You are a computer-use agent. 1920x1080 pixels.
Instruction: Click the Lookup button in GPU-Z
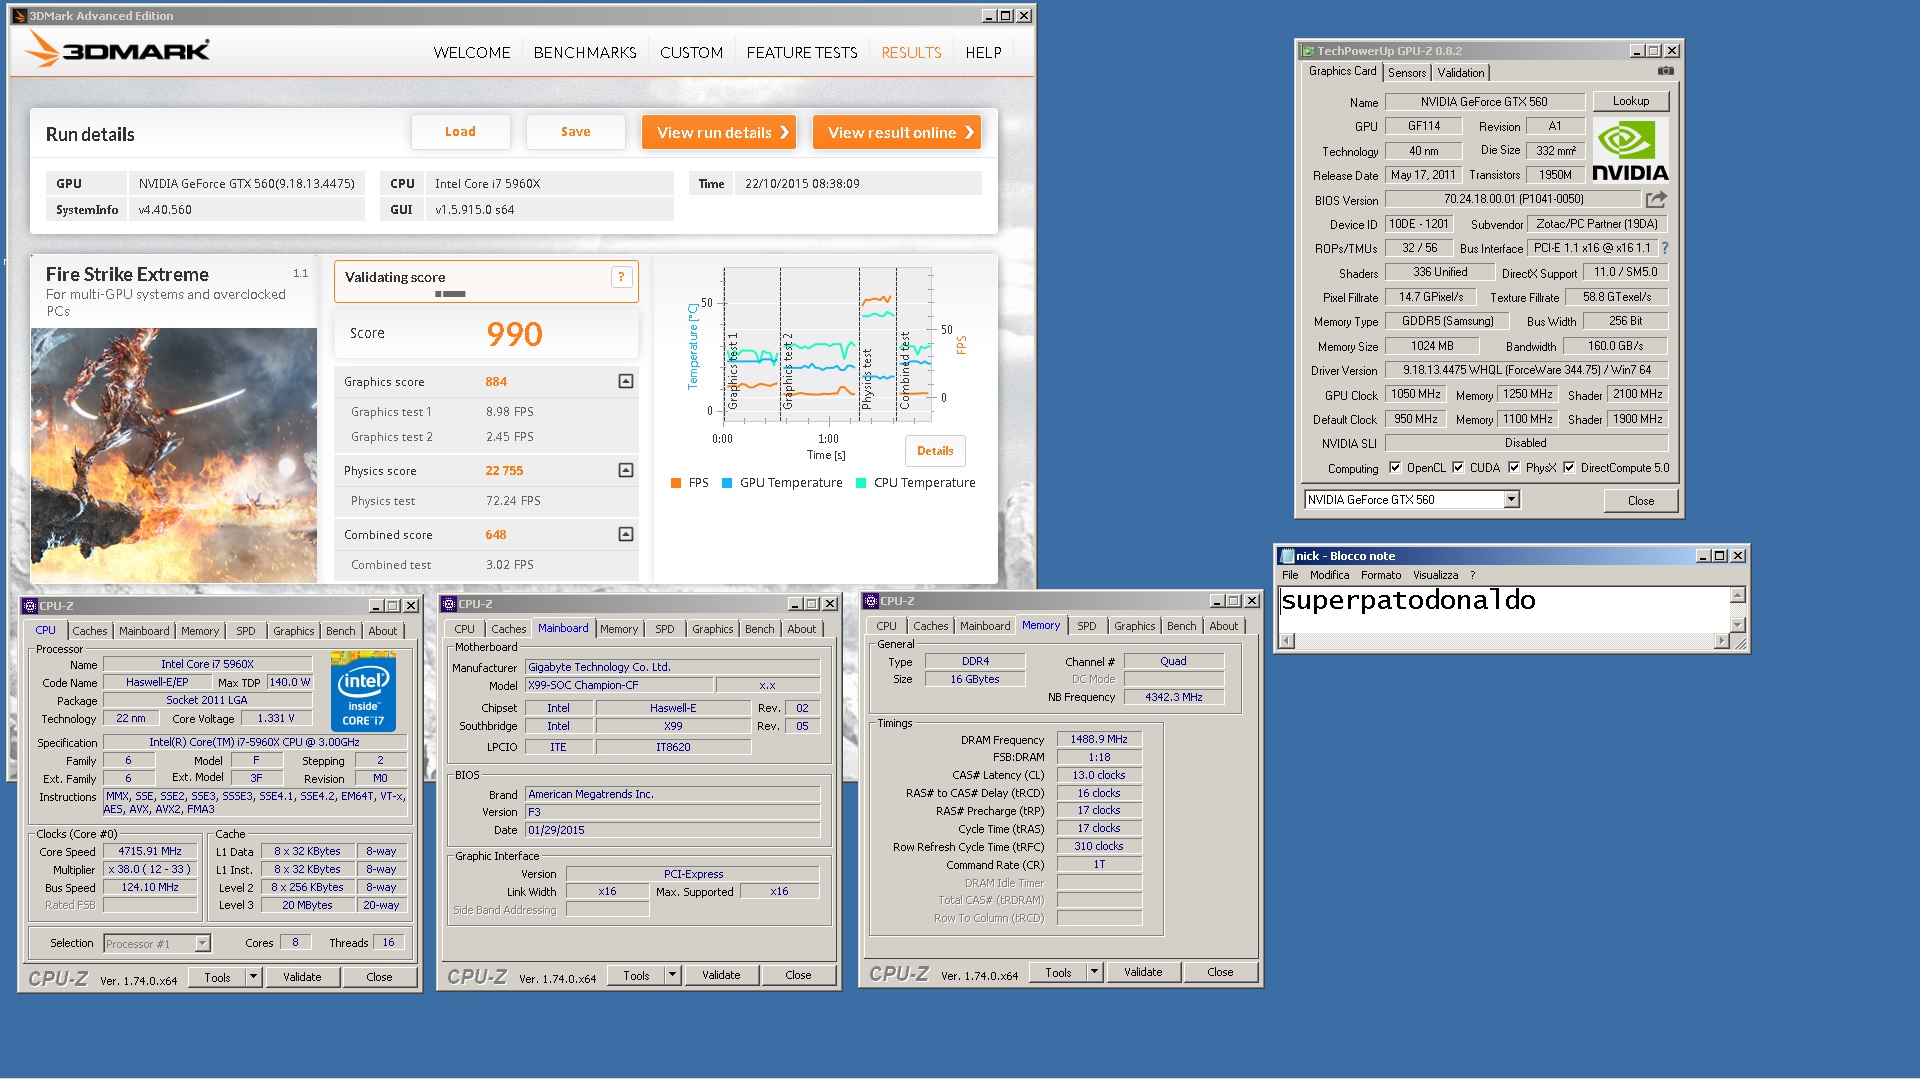pos(1630,101)
